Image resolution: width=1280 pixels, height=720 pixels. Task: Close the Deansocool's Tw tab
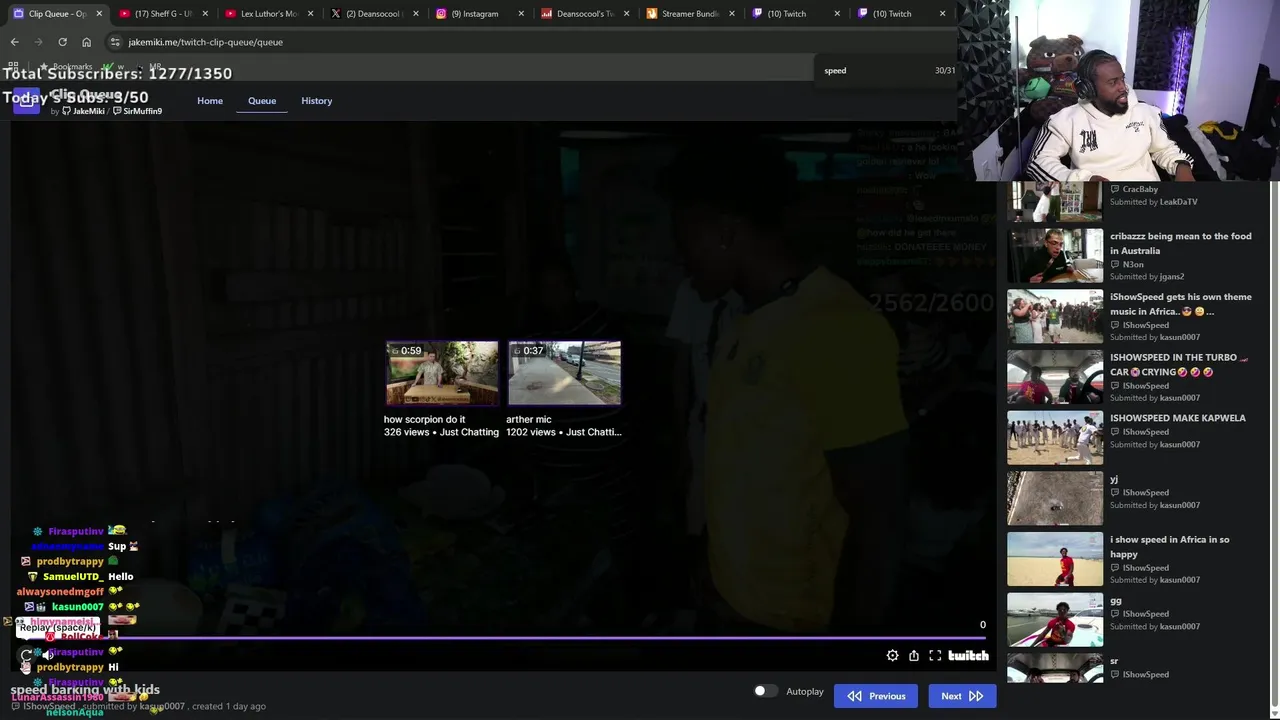pyautogui.click(x=627, y=14)
